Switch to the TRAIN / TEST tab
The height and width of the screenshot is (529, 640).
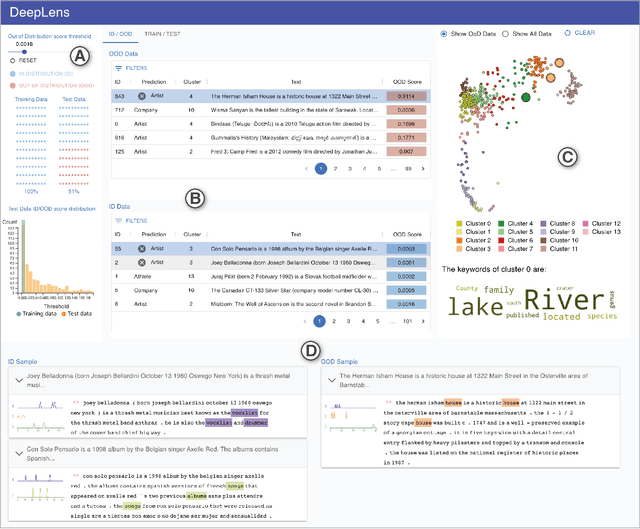[x=162, y=34]
